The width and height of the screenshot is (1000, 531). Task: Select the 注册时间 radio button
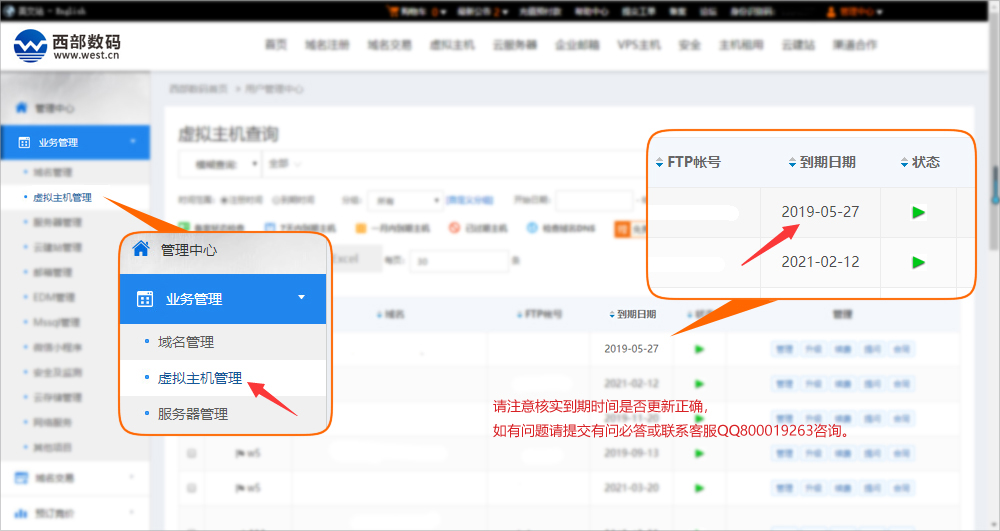coord(224,200)
